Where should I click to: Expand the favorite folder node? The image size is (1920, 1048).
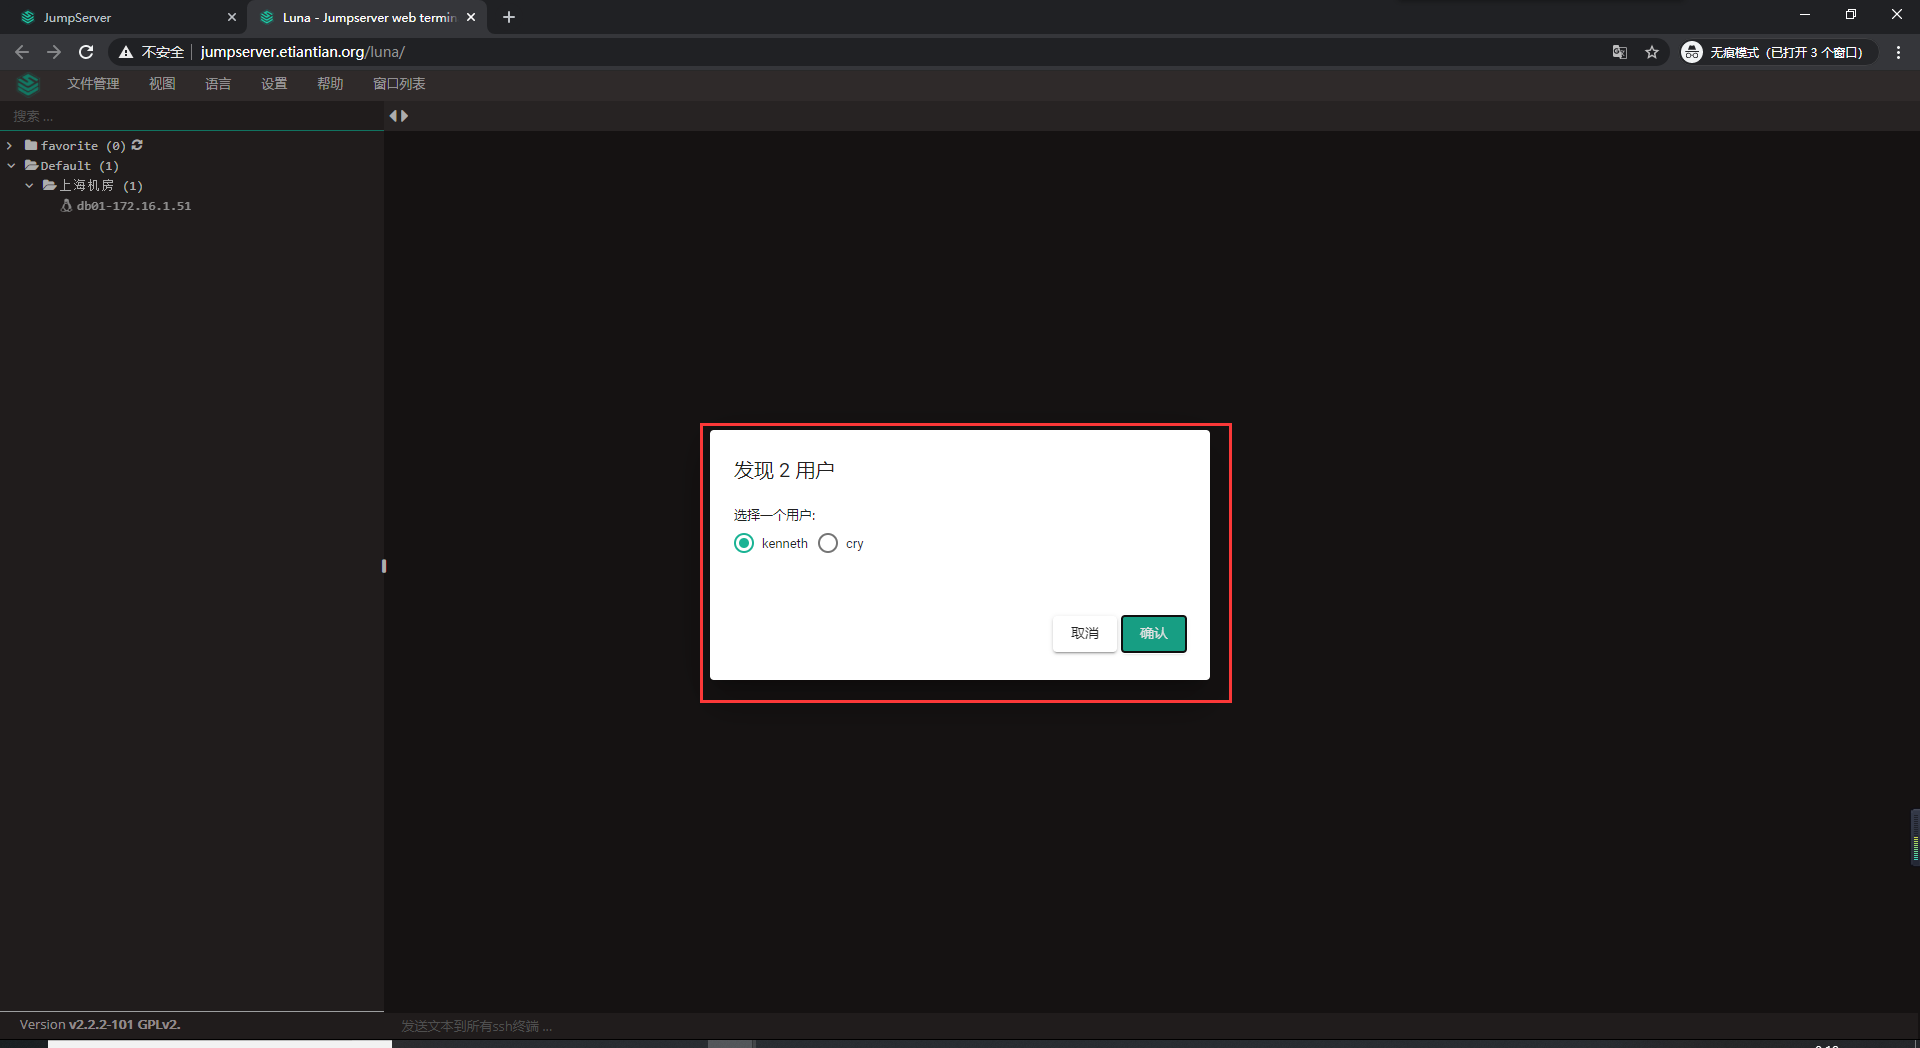pos(10,146)
